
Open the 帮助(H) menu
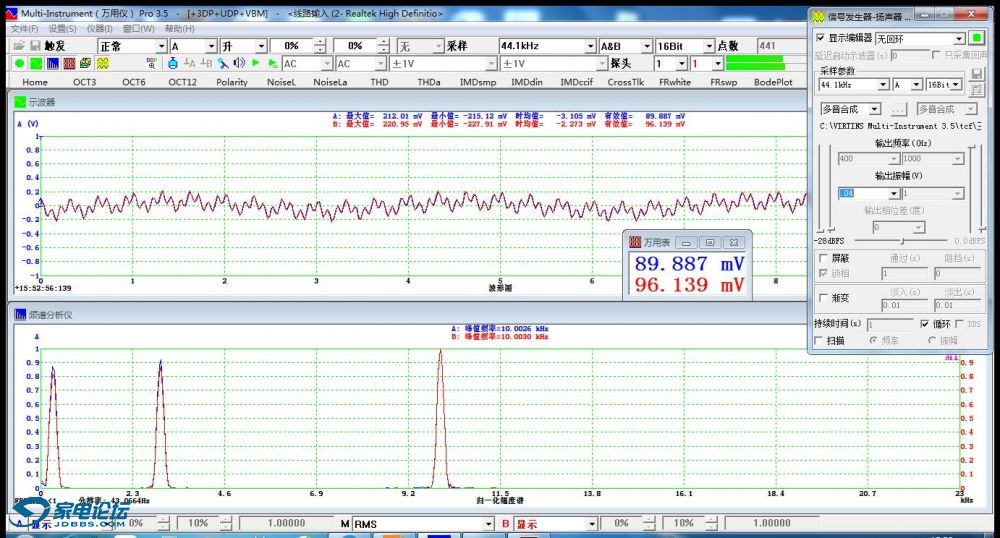coord(179,29)
